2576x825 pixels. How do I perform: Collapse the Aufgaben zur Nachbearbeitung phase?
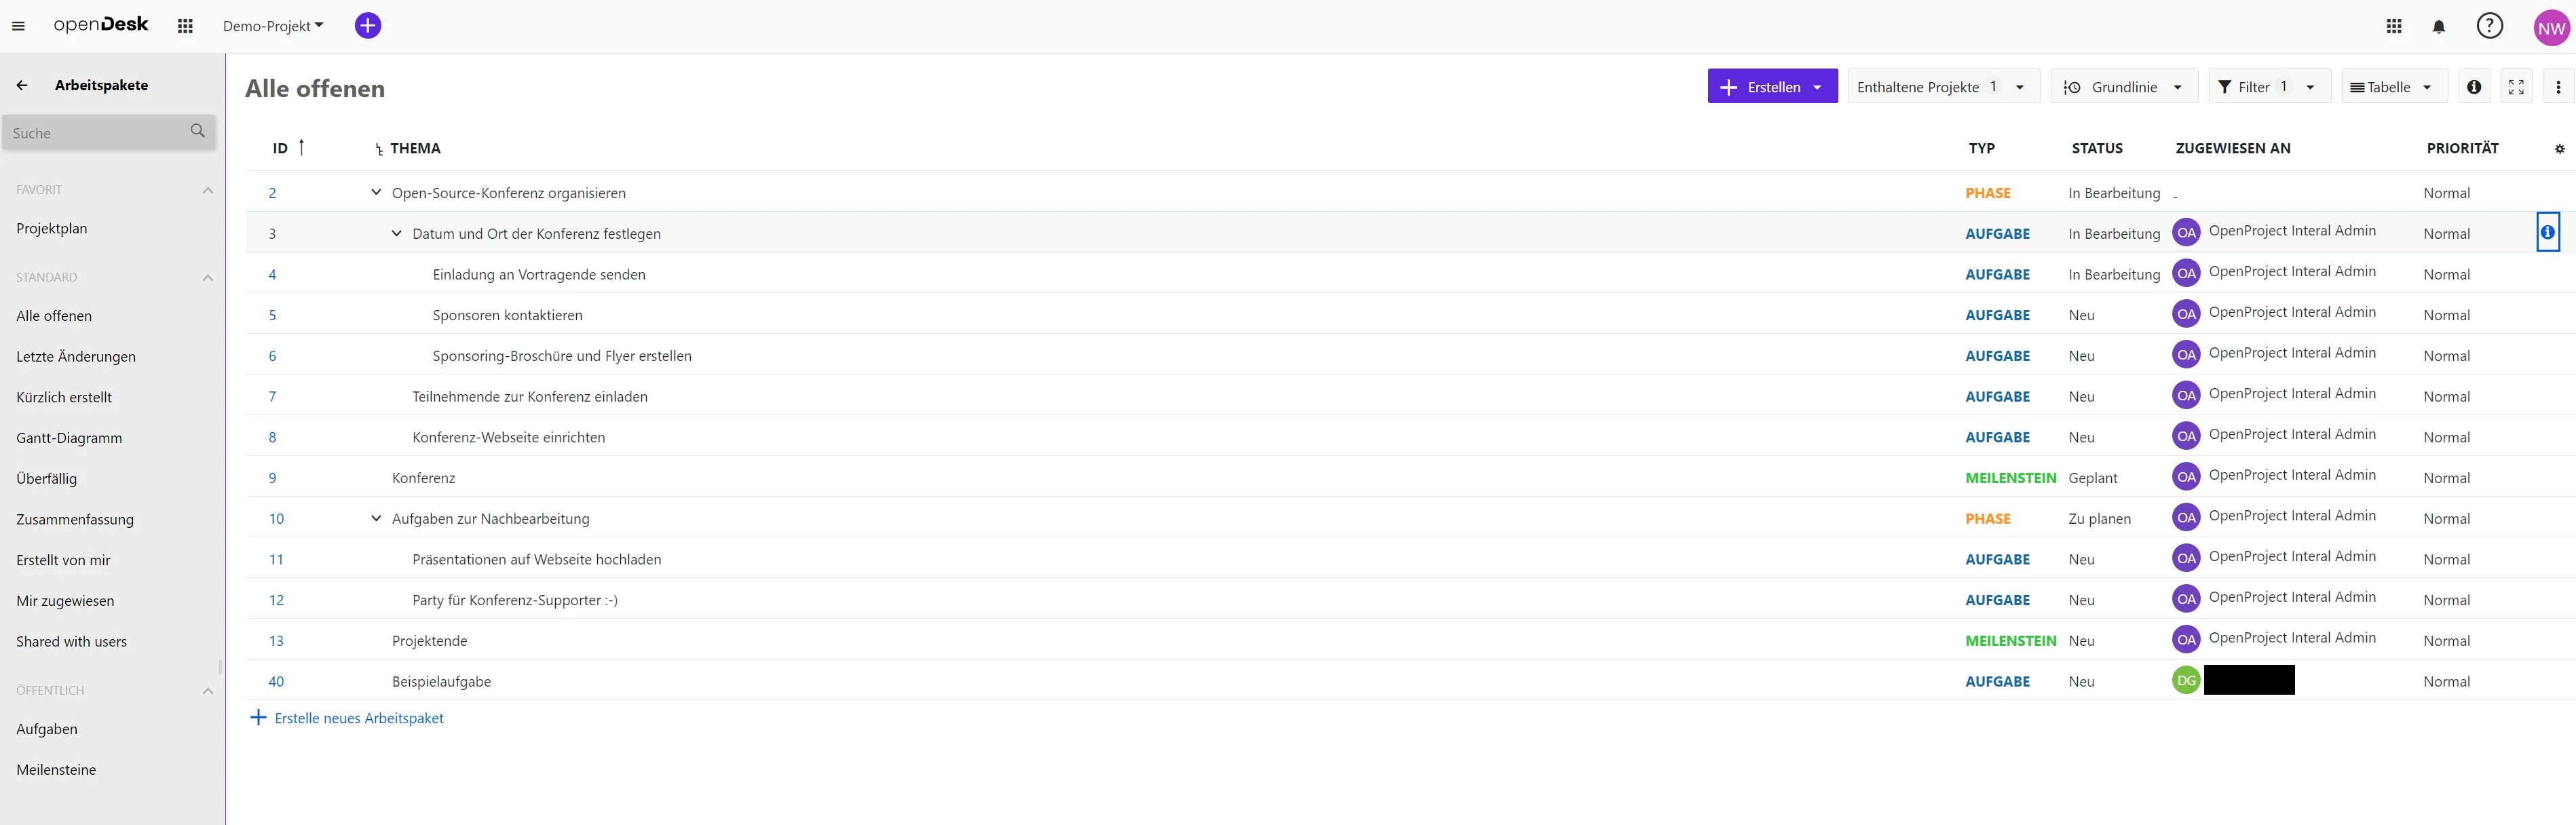point(376,518)
